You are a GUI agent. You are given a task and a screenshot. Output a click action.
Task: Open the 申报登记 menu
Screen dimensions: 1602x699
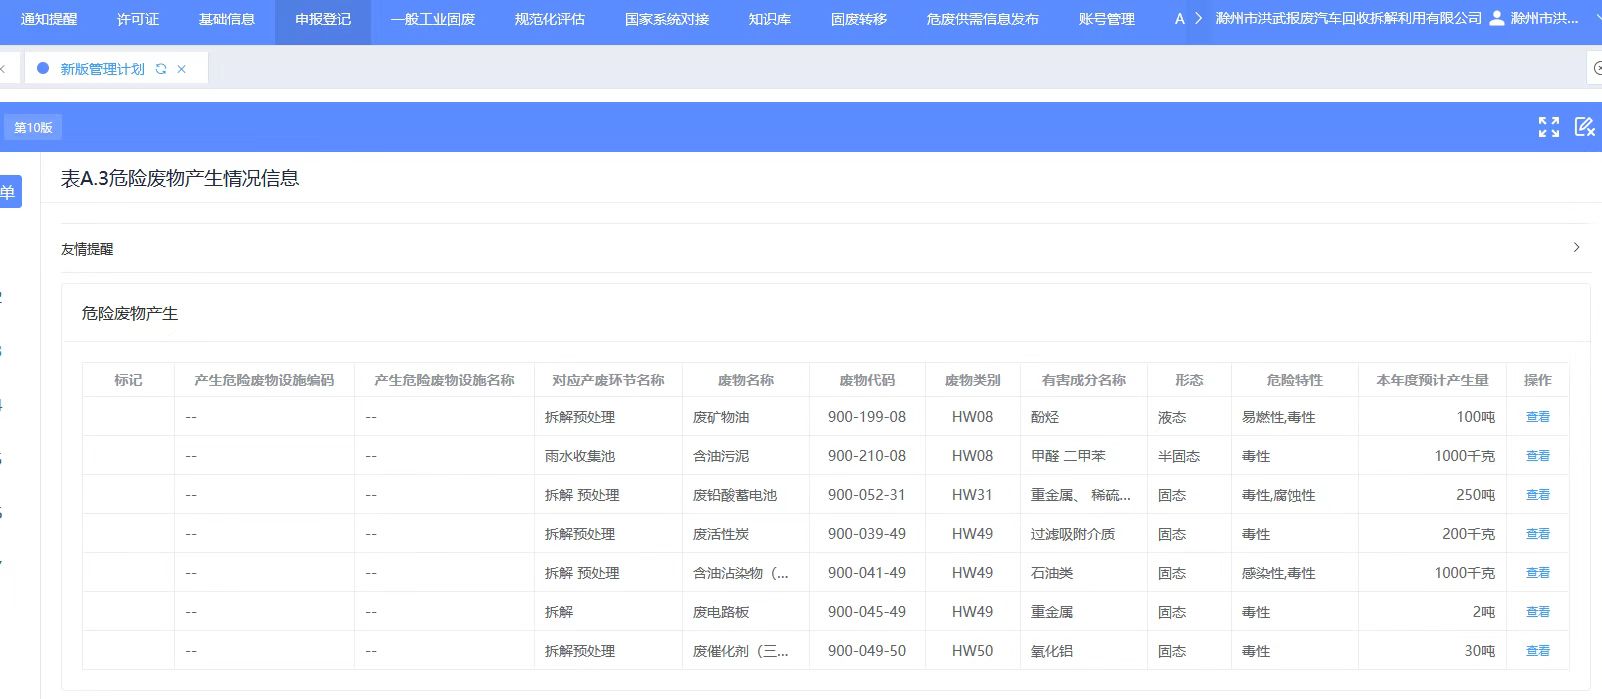[x=322, y=19]
